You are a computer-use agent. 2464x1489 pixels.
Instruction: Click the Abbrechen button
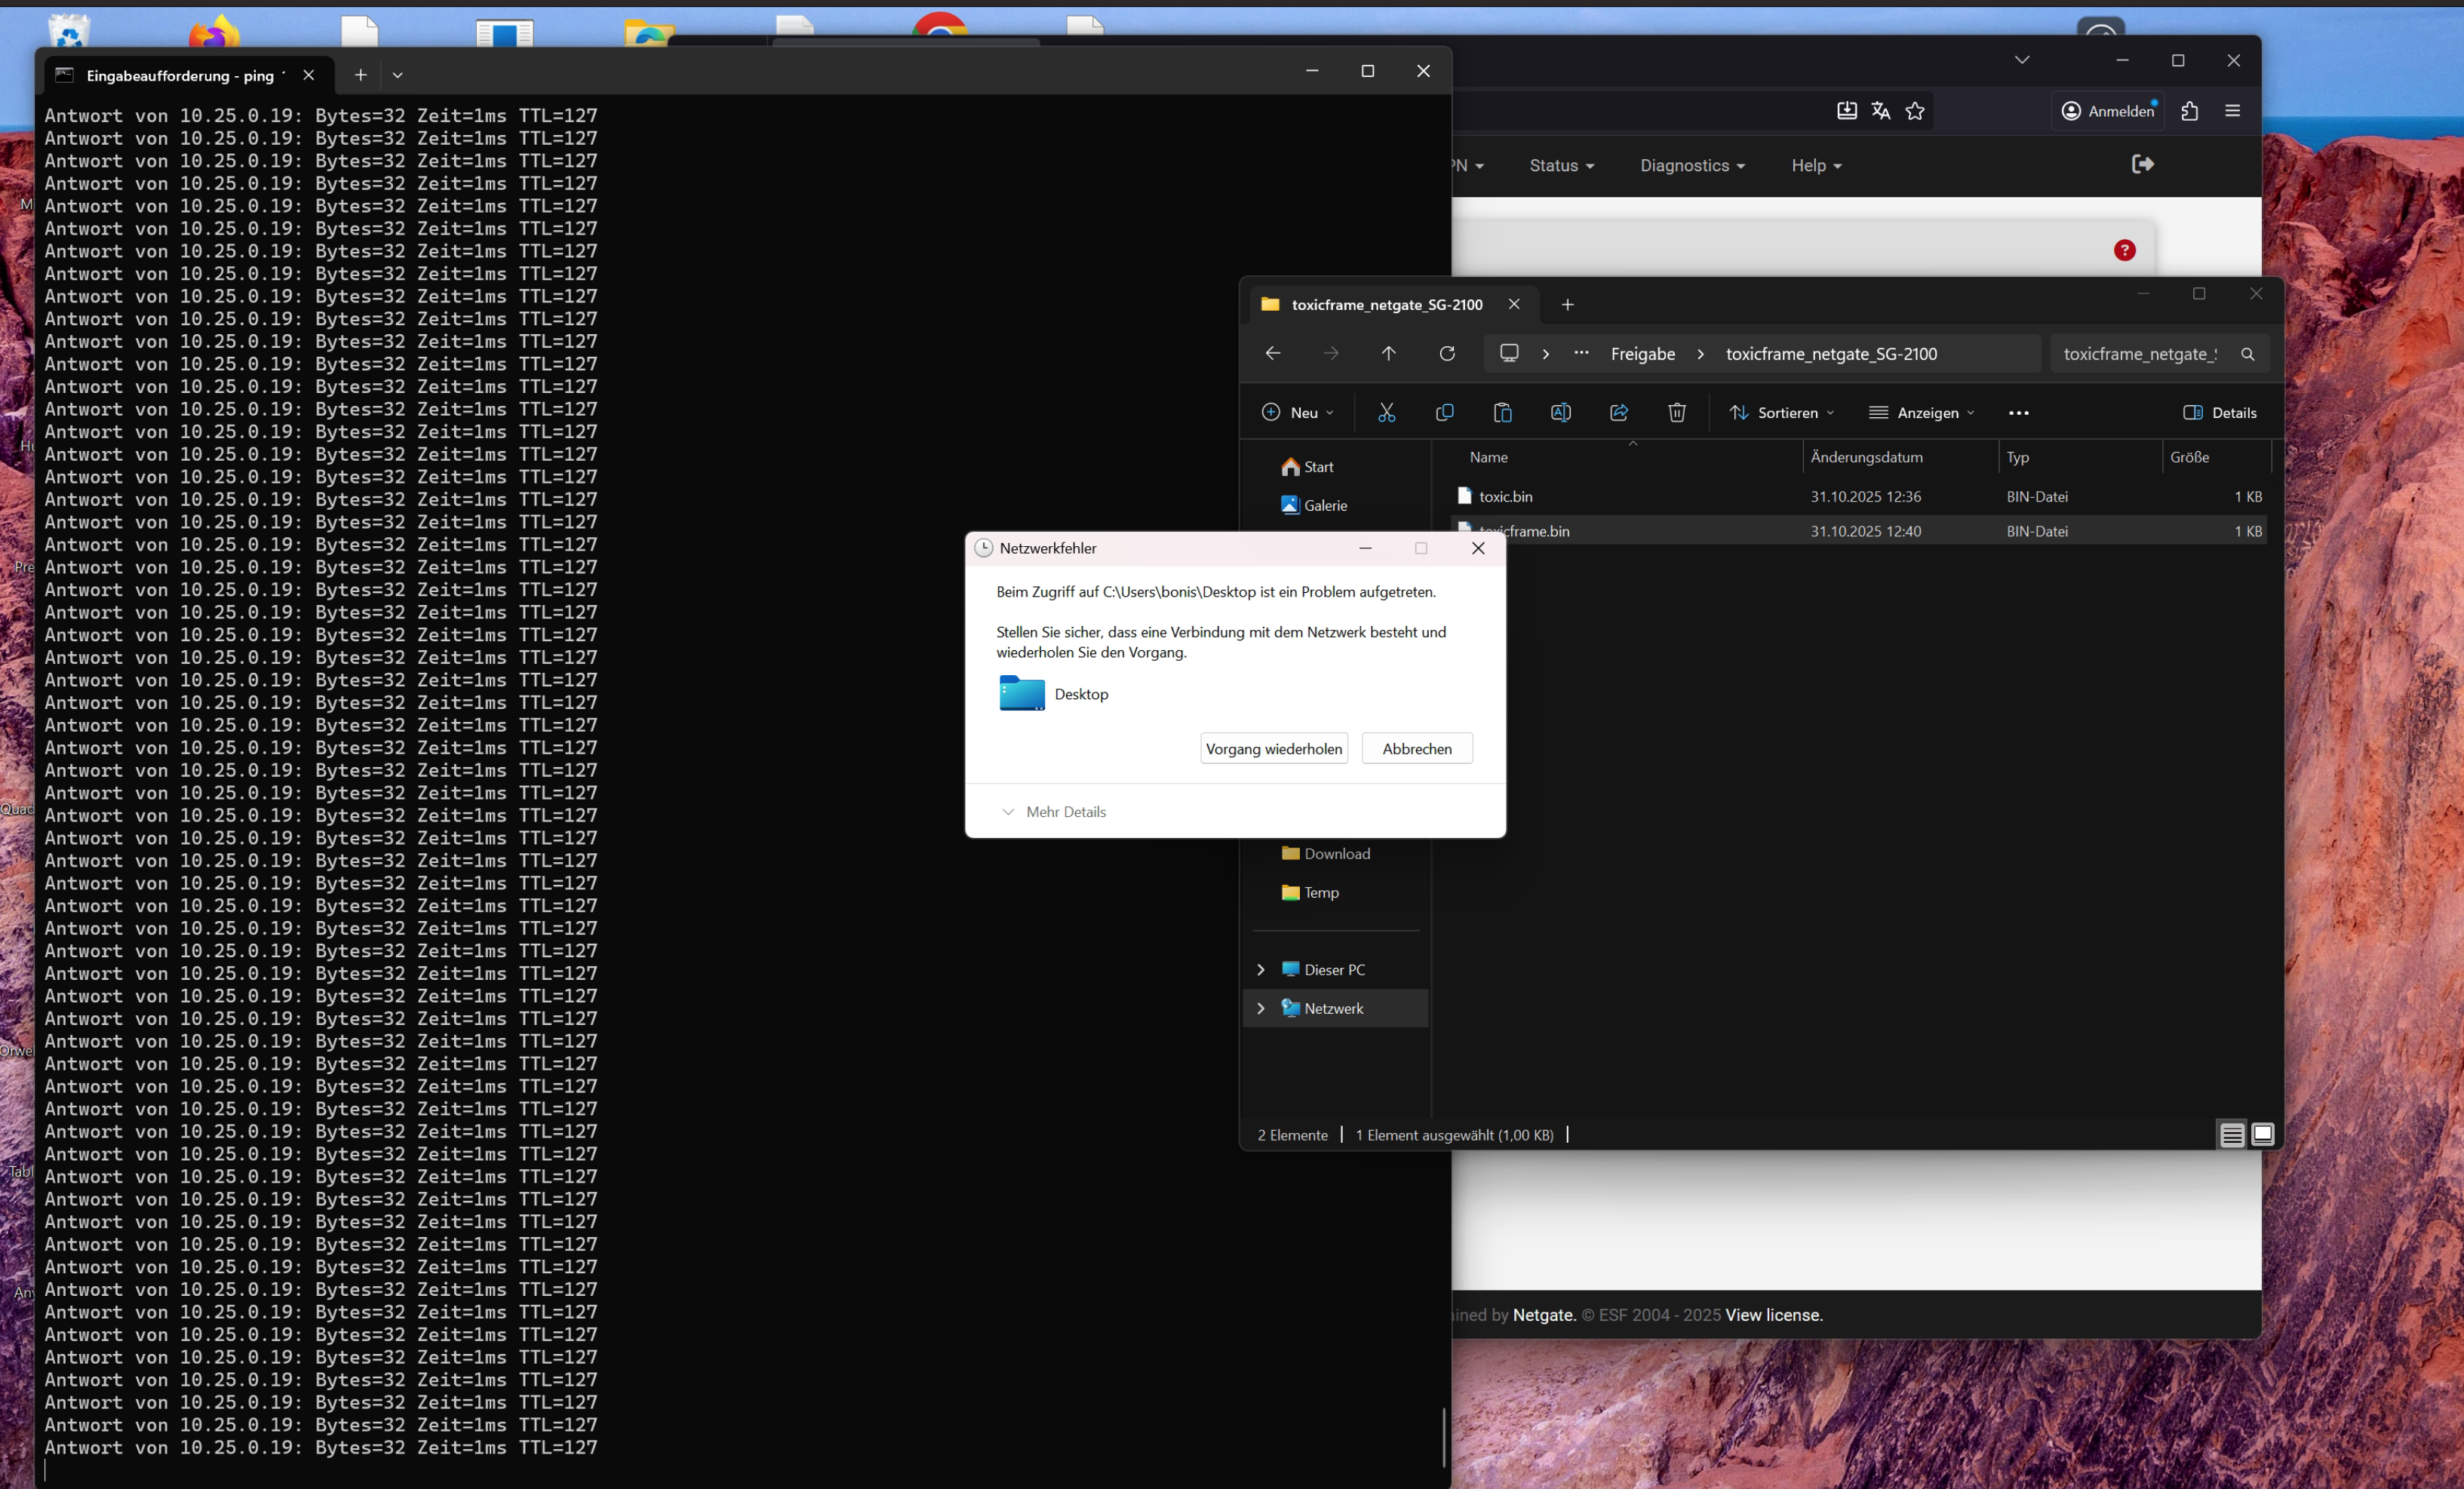(1416, 748)
